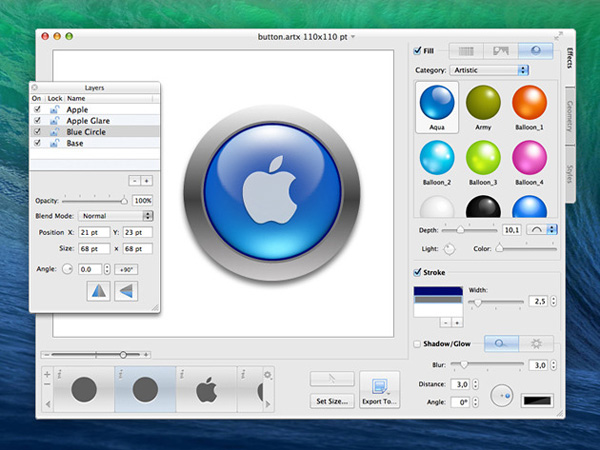Toggle lock on Base layer
The width and height of the screenshot is (600, 450).
click(54, 143)
